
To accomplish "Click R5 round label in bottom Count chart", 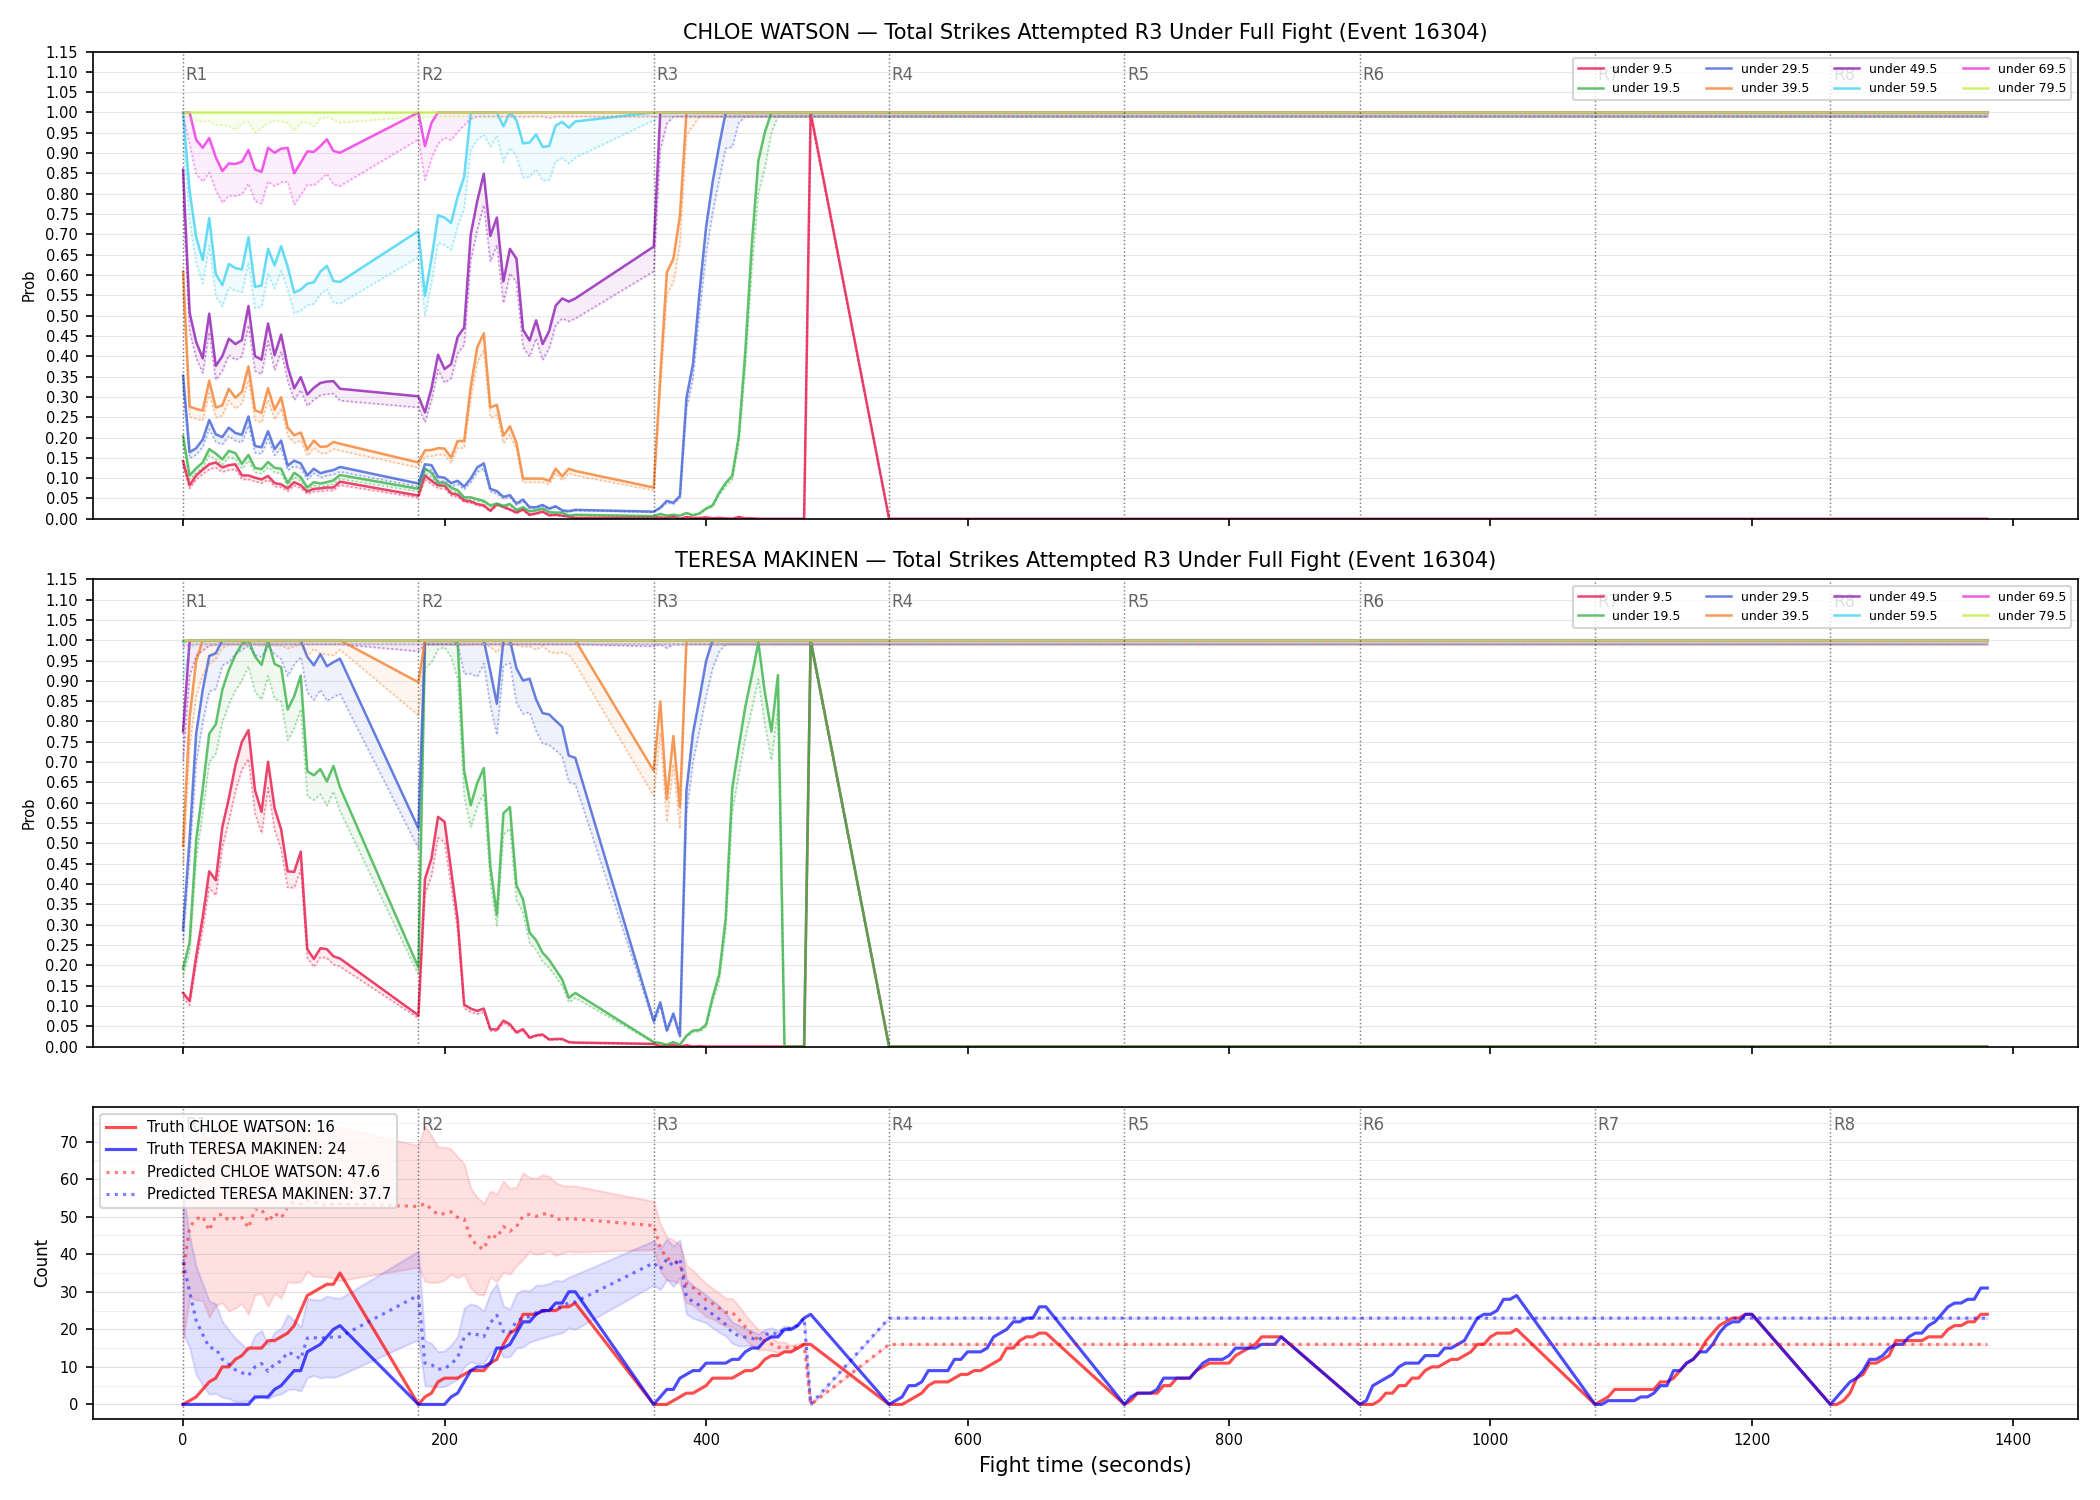I will click(x=1138, y=1124).
